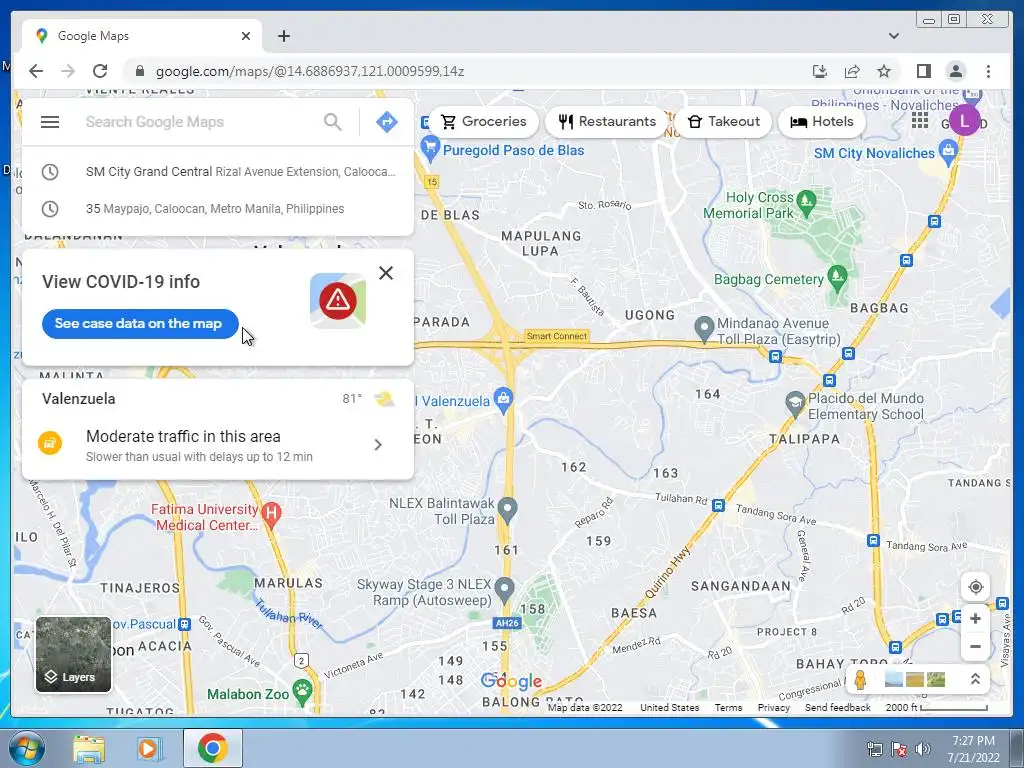Select 35 Maypajo, Caloocan recent search
The height and width of the screenshot is (768, 1024).
[218, 209]
